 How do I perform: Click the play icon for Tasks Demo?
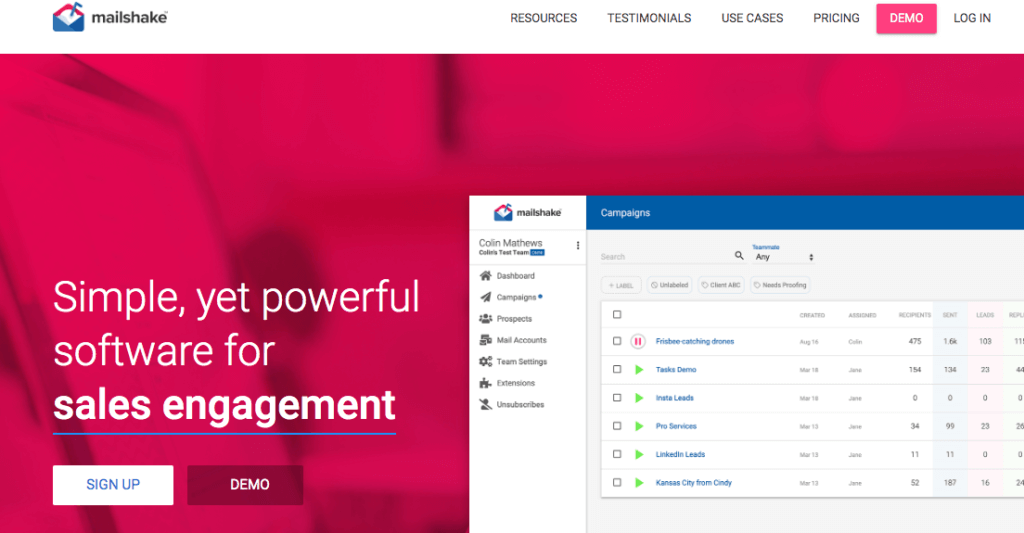[639, 369]
